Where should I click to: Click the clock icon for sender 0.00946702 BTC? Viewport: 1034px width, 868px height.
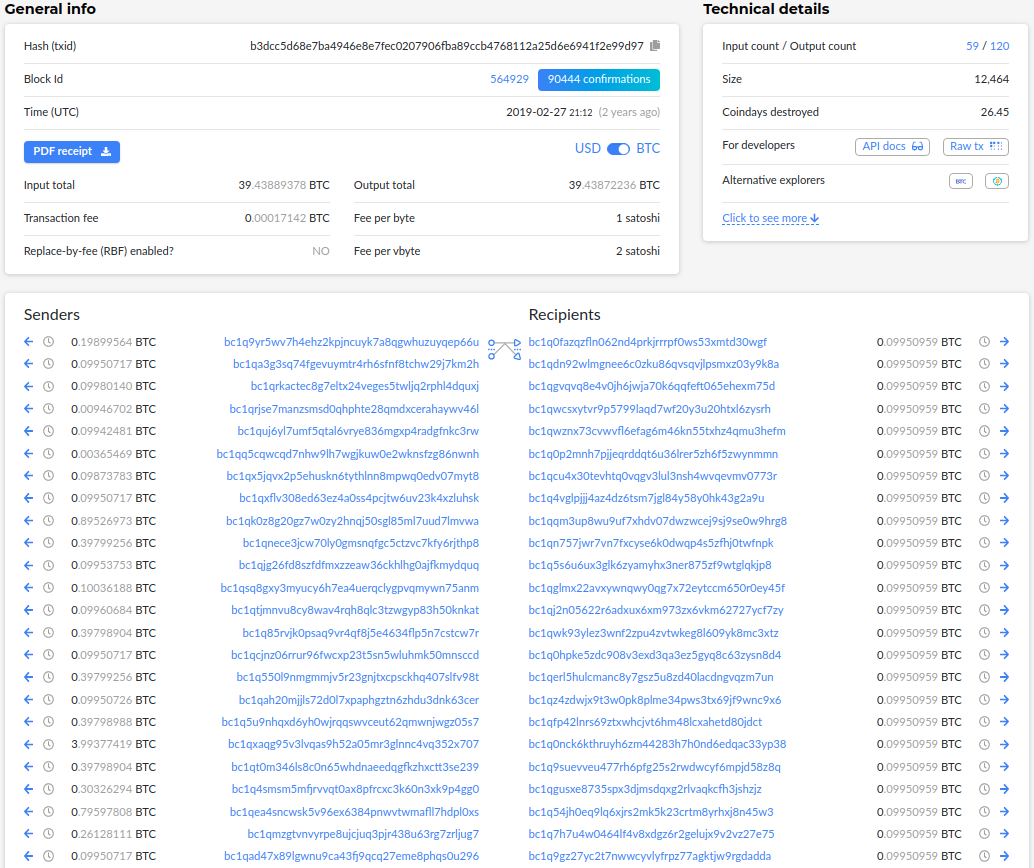48,409
